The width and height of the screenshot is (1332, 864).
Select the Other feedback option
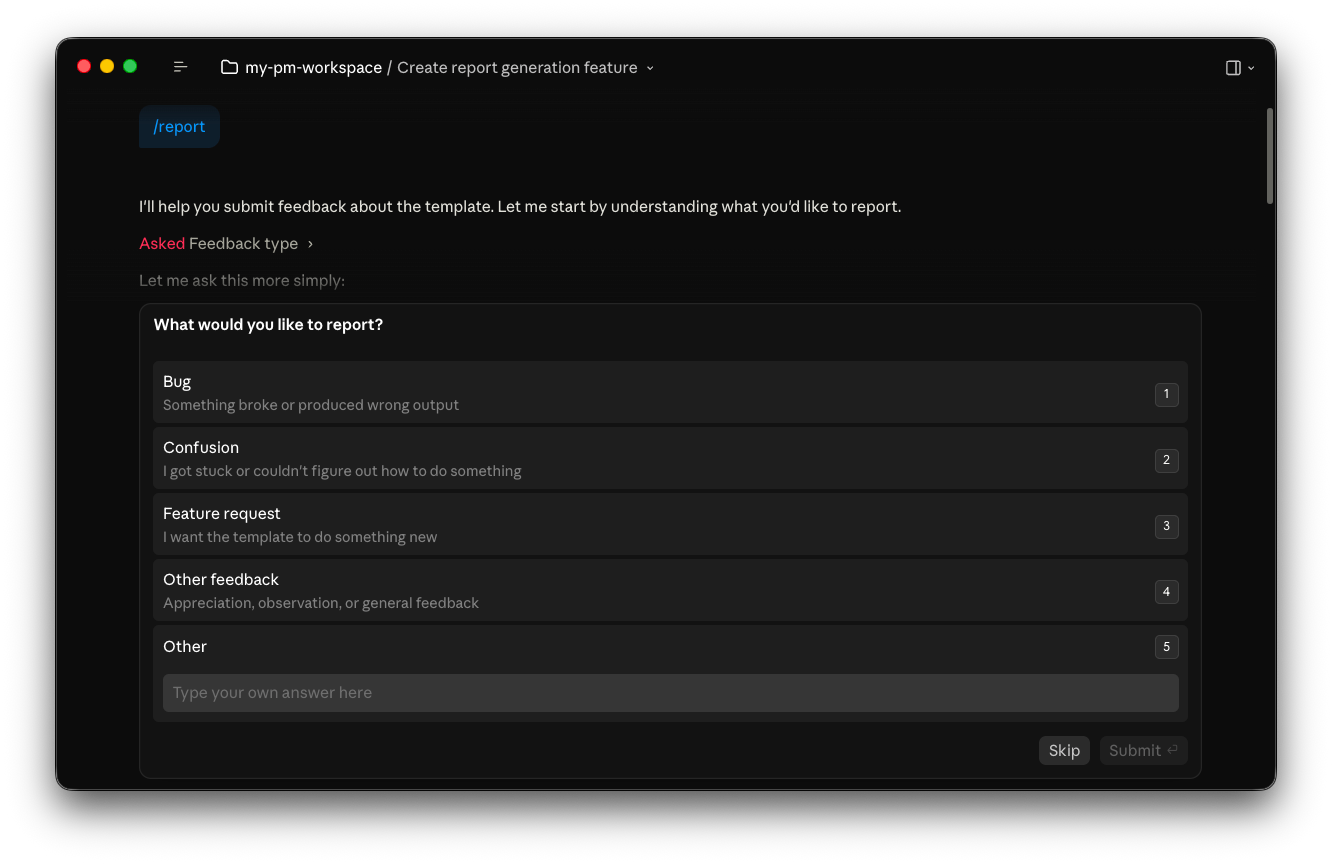click(670, 590)
